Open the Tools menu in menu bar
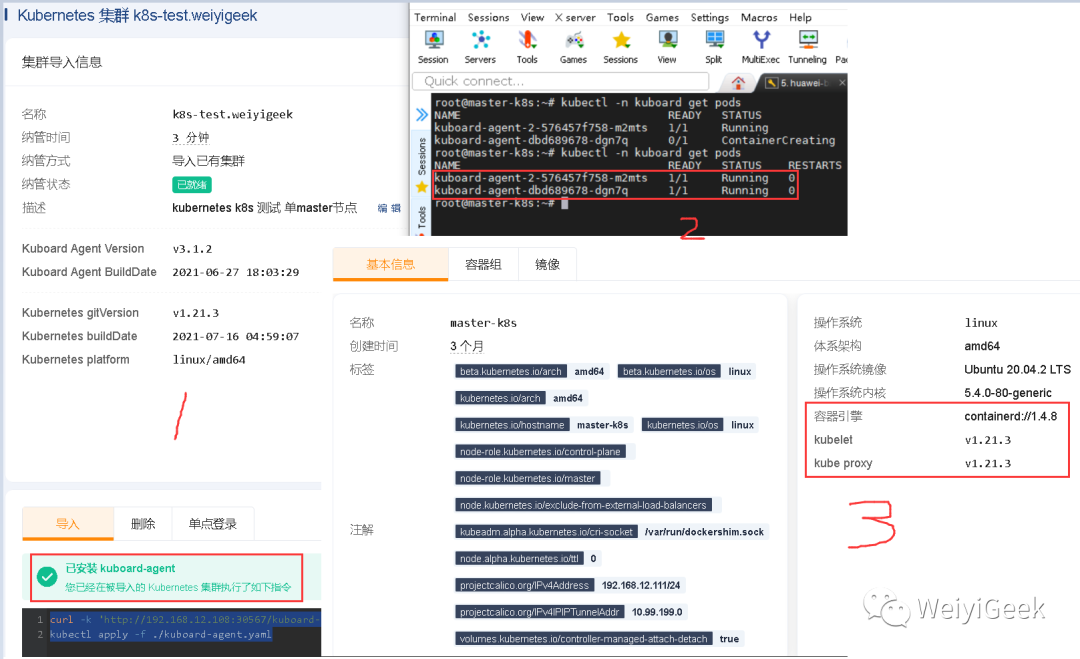Viewport: 1080px width, 659px height. click(x=620, y=17)
